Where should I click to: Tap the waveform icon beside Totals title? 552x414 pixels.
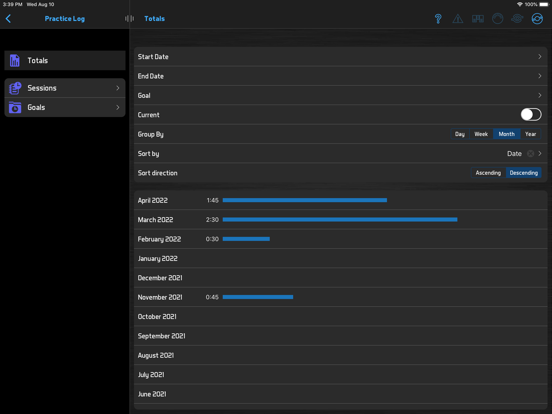pos(129,19)
